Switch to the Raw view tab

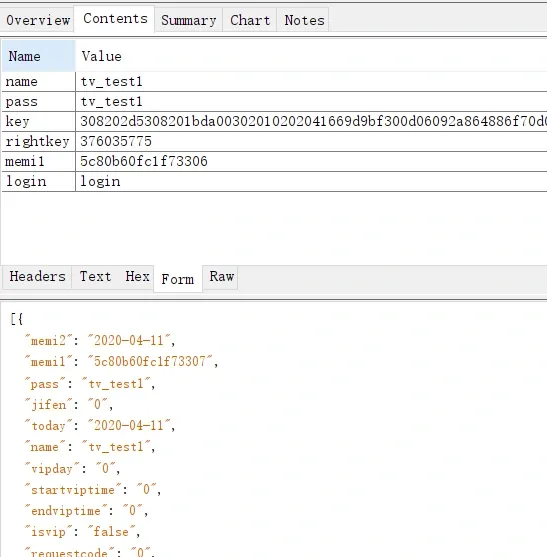pyautogui.click(x=221, y=277)
